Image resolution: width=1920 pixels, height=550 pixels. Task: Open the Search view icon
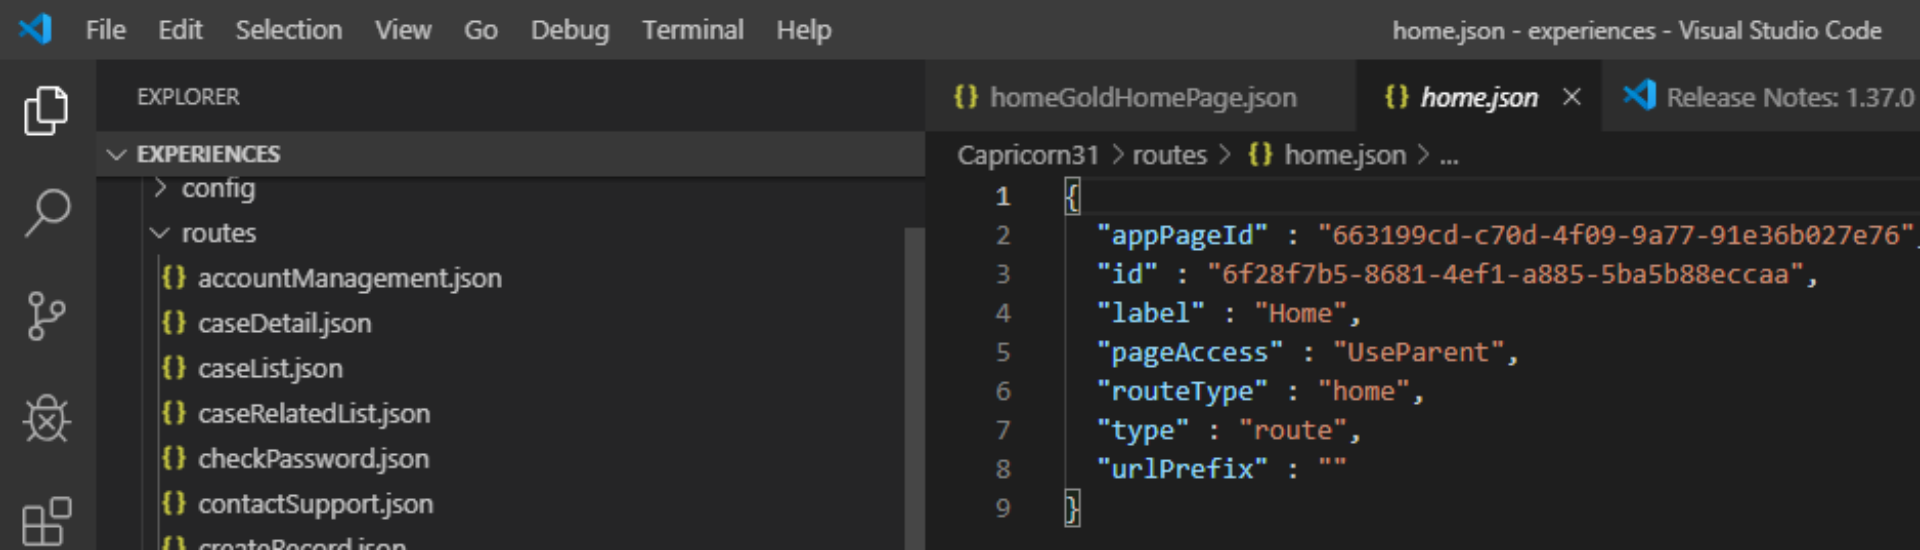pyautogui.click(x=46, y=213)
